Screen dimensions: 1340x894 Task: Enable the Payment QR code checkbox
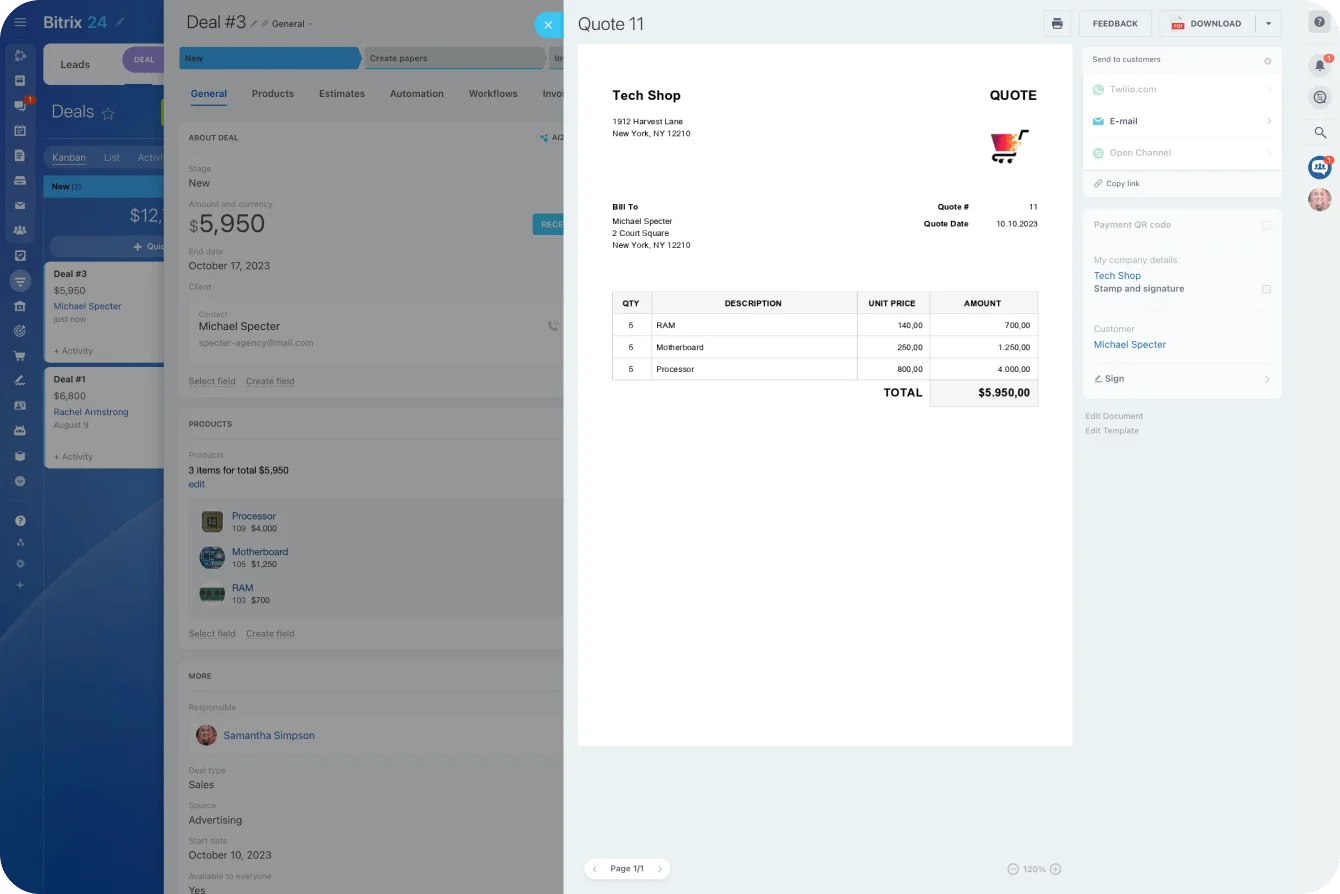[x=1266, y=226]
